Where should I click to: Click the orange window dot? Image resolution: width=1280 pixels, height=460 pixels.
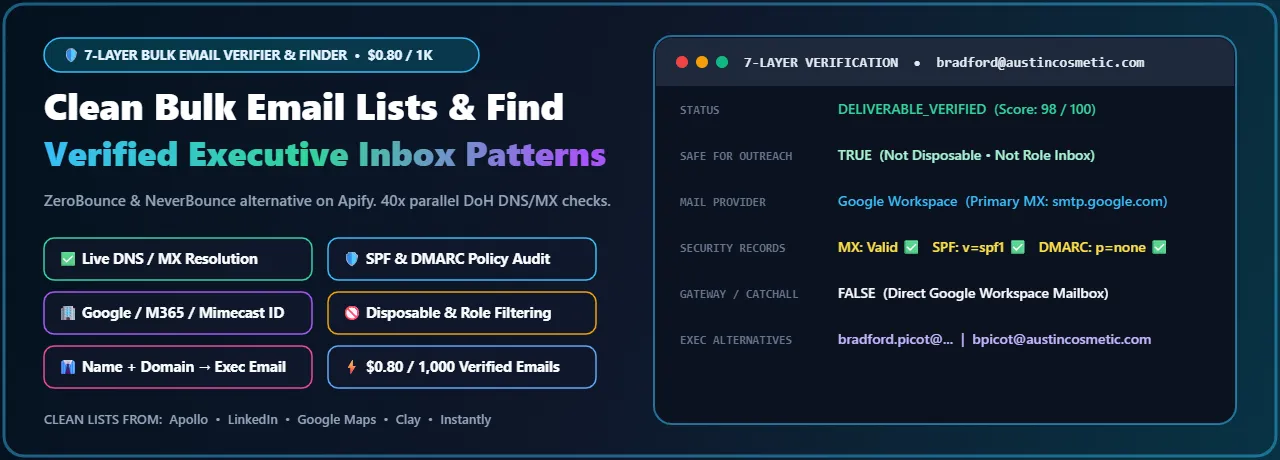702,62
